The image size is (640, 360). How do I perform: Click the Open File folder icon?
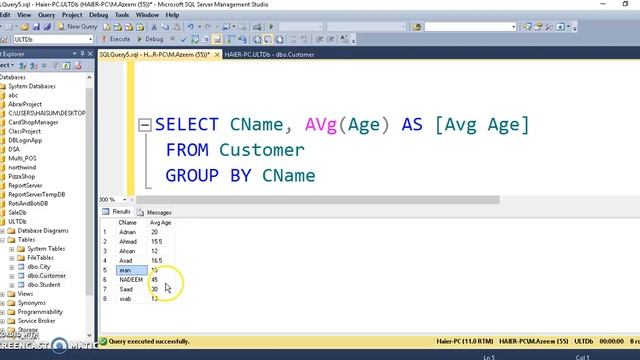click(x=25, y=27)
